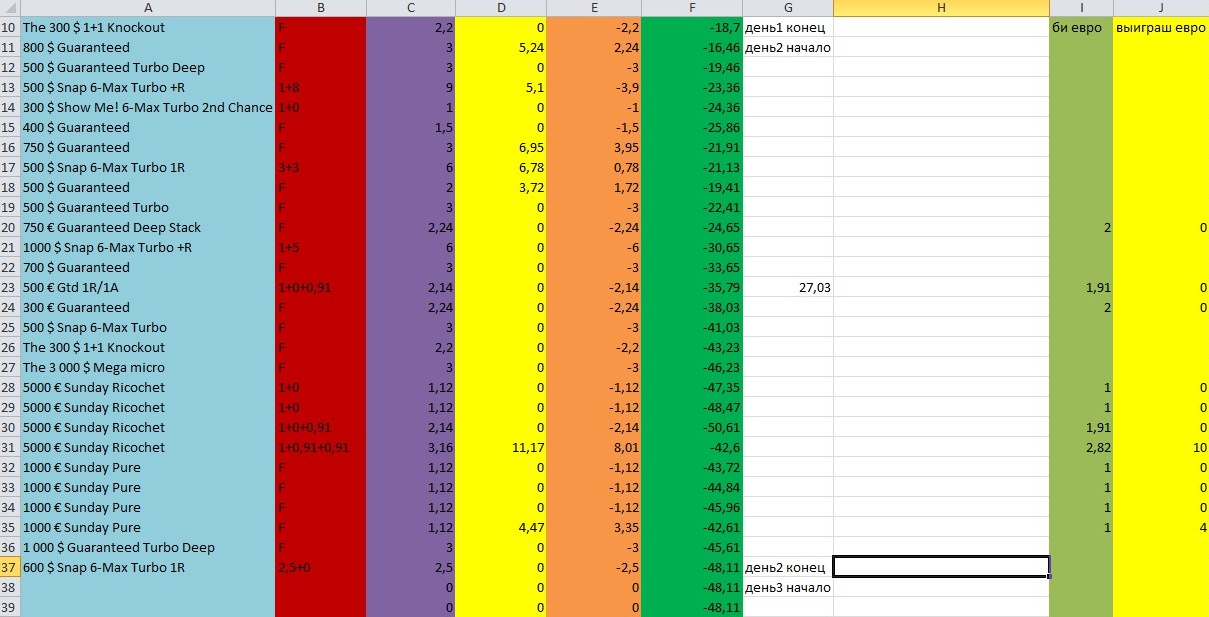The width and height of the screenshot is (1209, 617).
Task: Click cell '400 $ Guaranteed'
Action: coord(148,128)
